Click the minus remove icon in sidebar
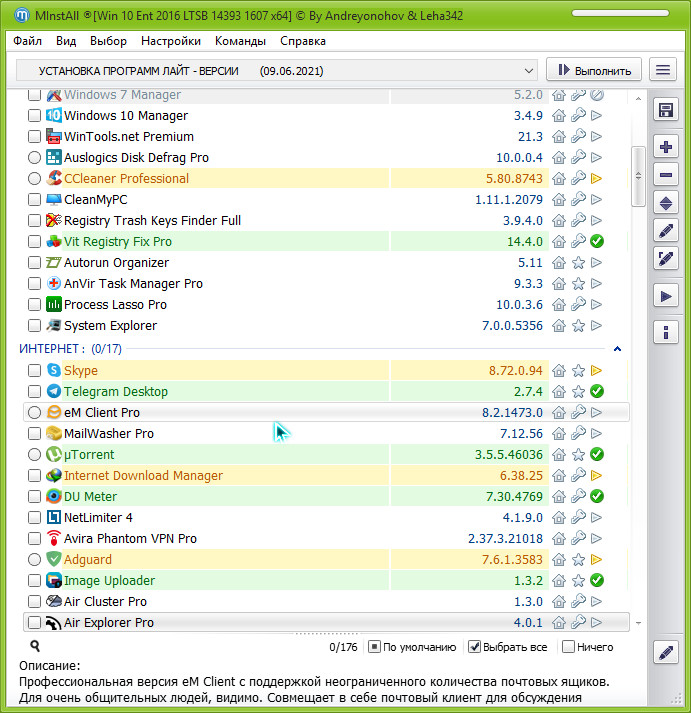691x713 pixels. (x=666, y=175)
